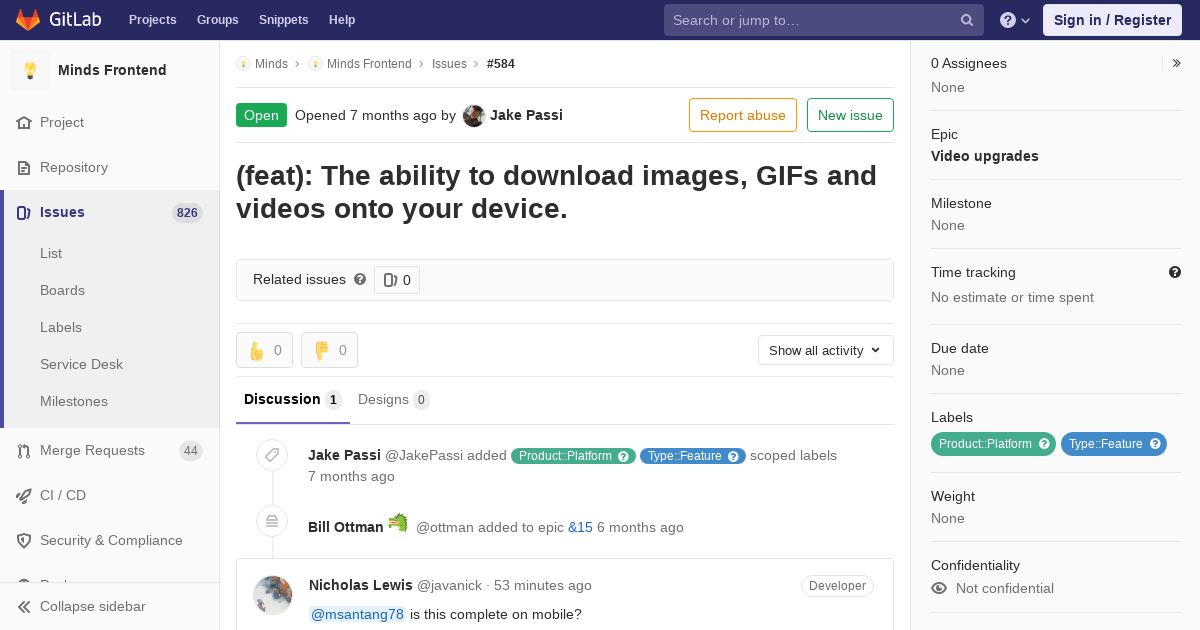Click the Report abuse button
Image resolution: width=1200 pixels, height=630 pixels.
click(743, 115)
